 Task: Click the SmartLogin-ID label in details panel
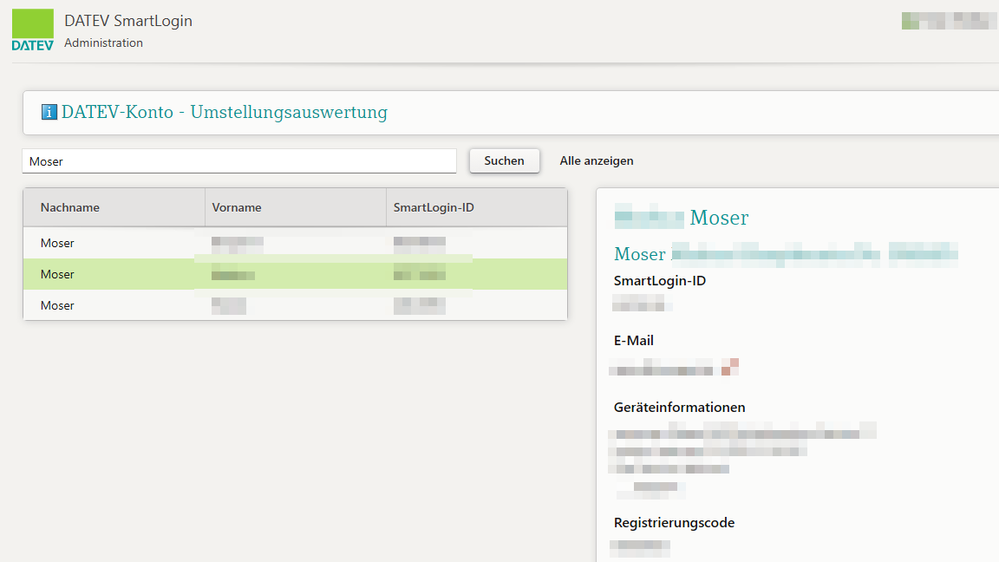point(659,280)
